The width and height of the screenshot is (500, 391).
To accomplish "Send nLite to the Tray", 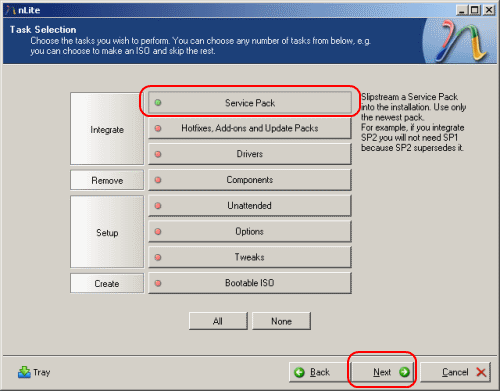I will (34, 372).
